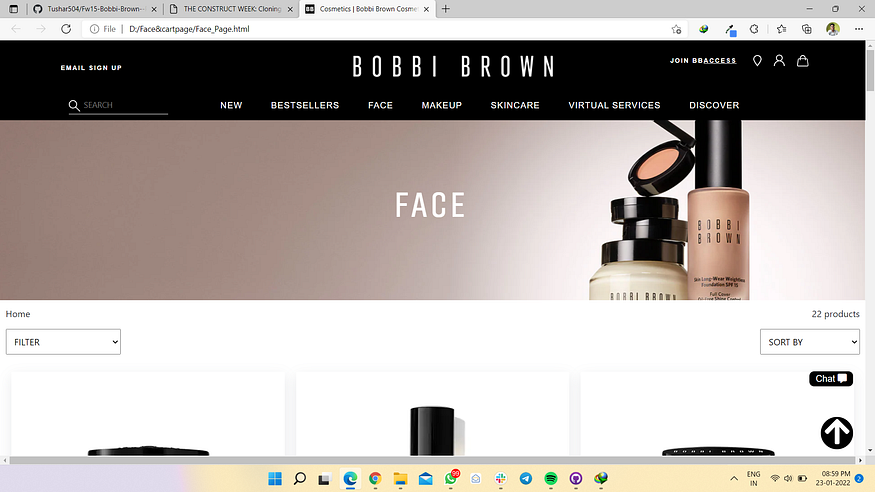Click the vertical page scrollbar thumb

[x=870, y=72]
